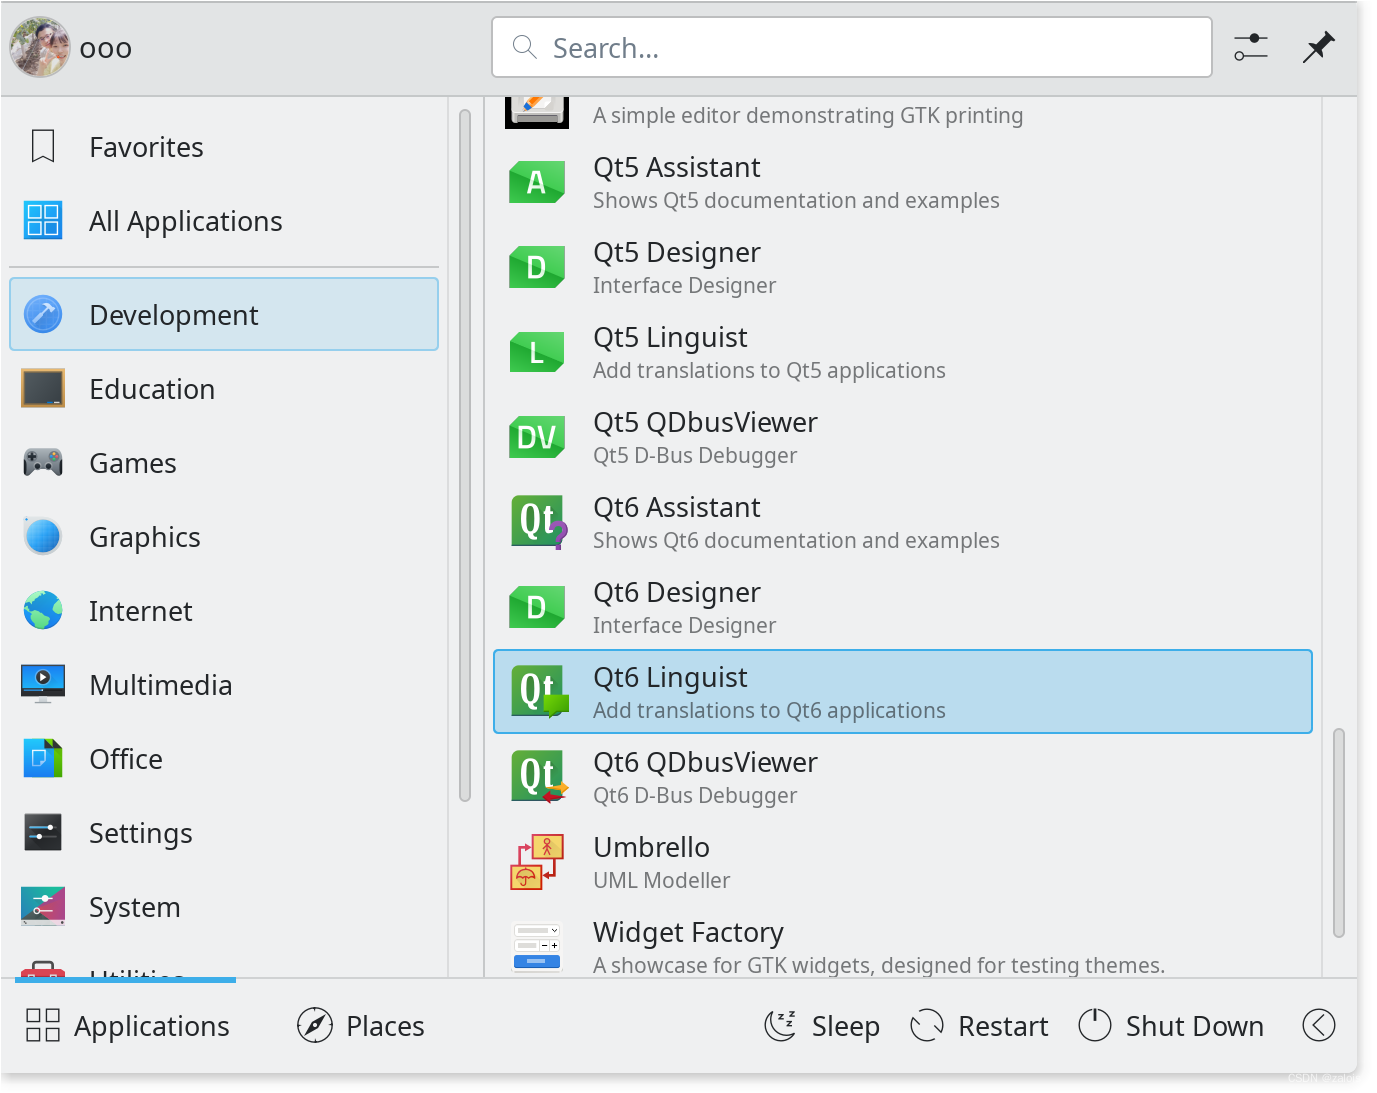The width and height of the screenshot is (1377, 1093).
Task: Click the Development hammer icon
Action: [x=43, y=314]
